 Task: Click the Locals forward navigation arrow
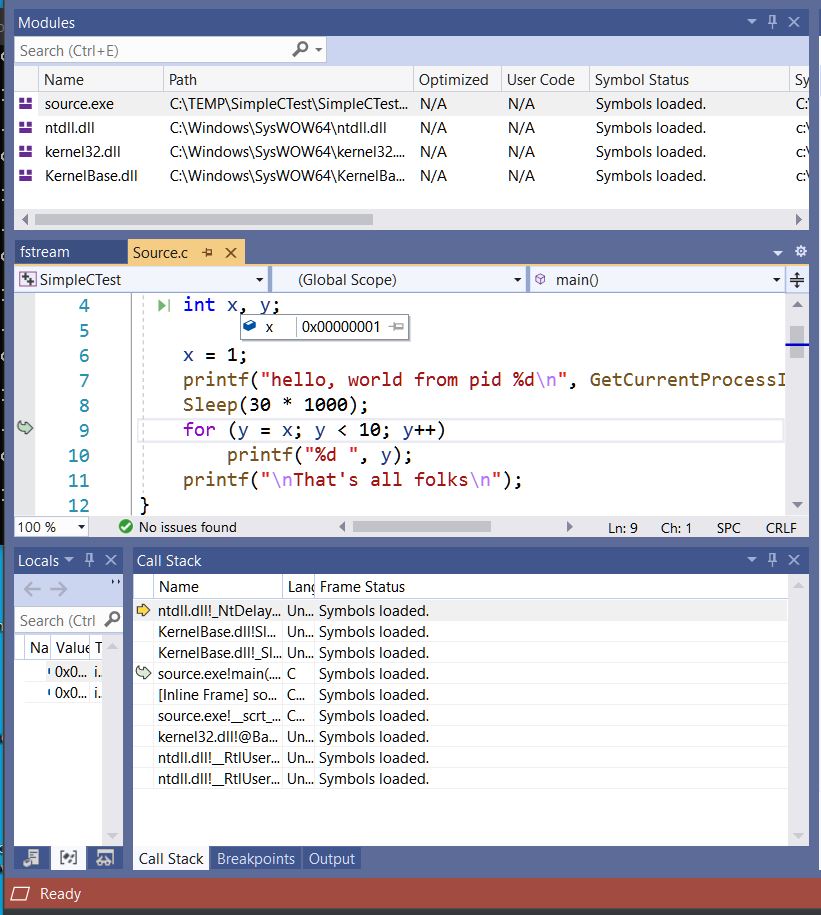(58, 589)
